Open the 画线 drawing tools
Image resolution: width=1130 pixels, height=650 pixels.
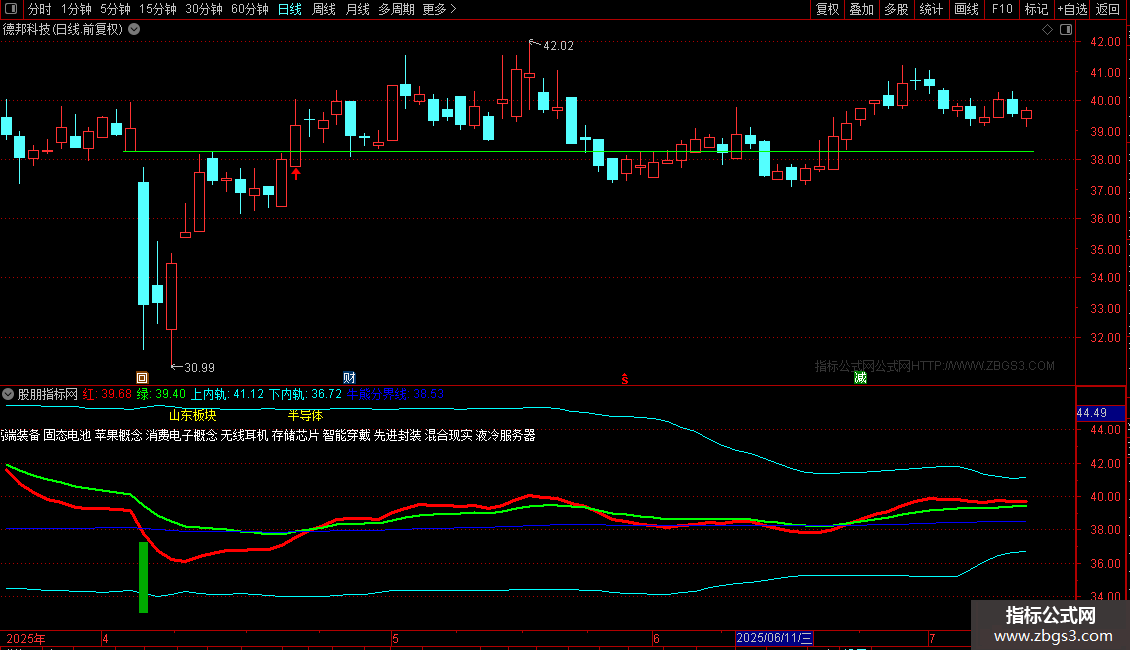(x=966, y=9)
